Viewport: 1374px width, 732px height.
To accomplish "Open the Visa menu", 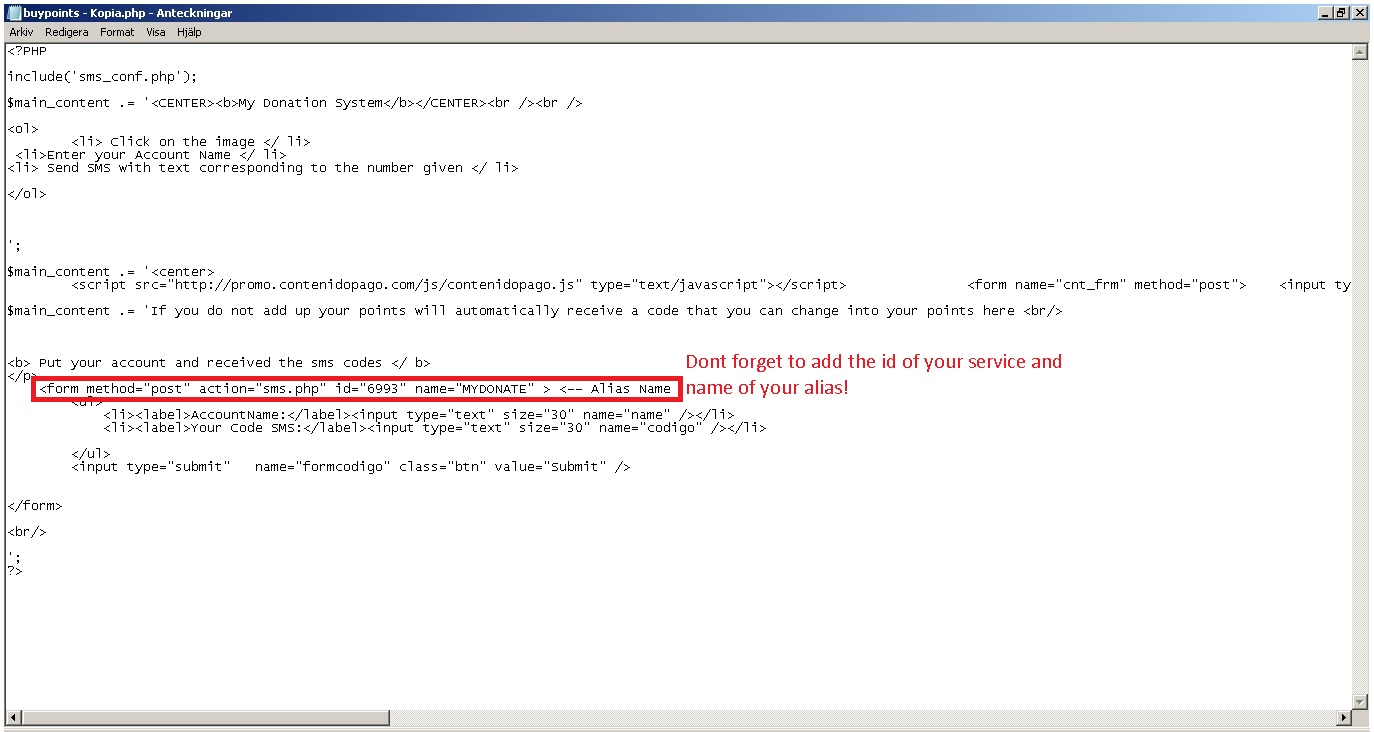I will 156,32.
